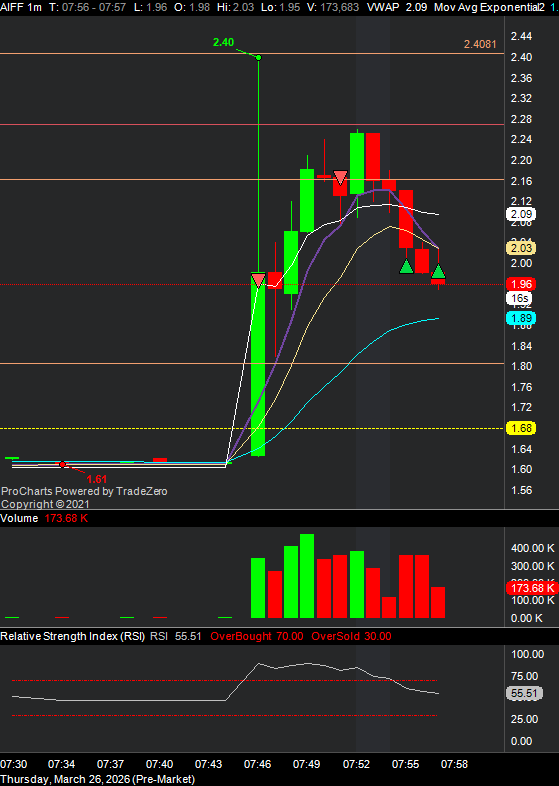This screenshot has height=786, width=559.
Task: Click the O: 1.98 open readout
Action: click(193, 8)
